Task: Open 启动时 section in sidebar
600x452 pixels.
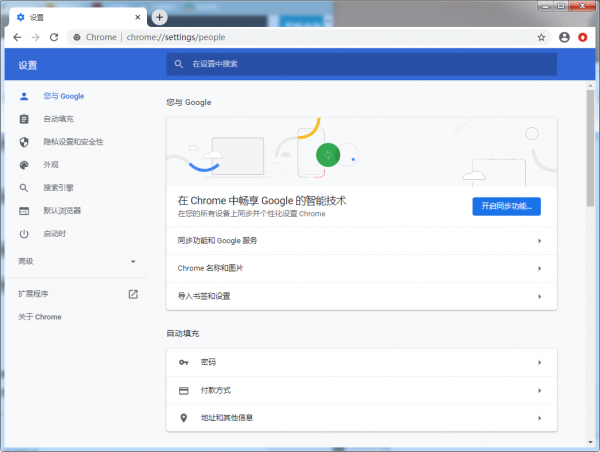Action: (x=54, y=234)
